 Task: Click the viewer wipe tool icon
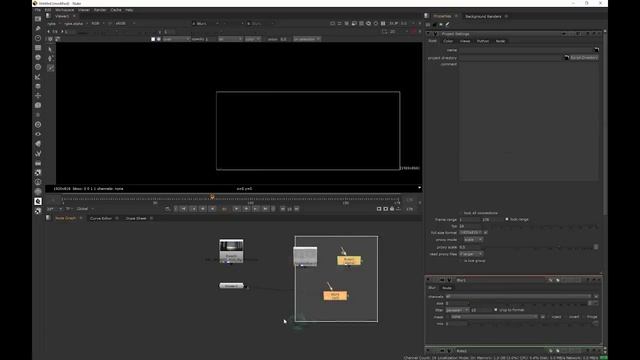click(x=51, y=68)
